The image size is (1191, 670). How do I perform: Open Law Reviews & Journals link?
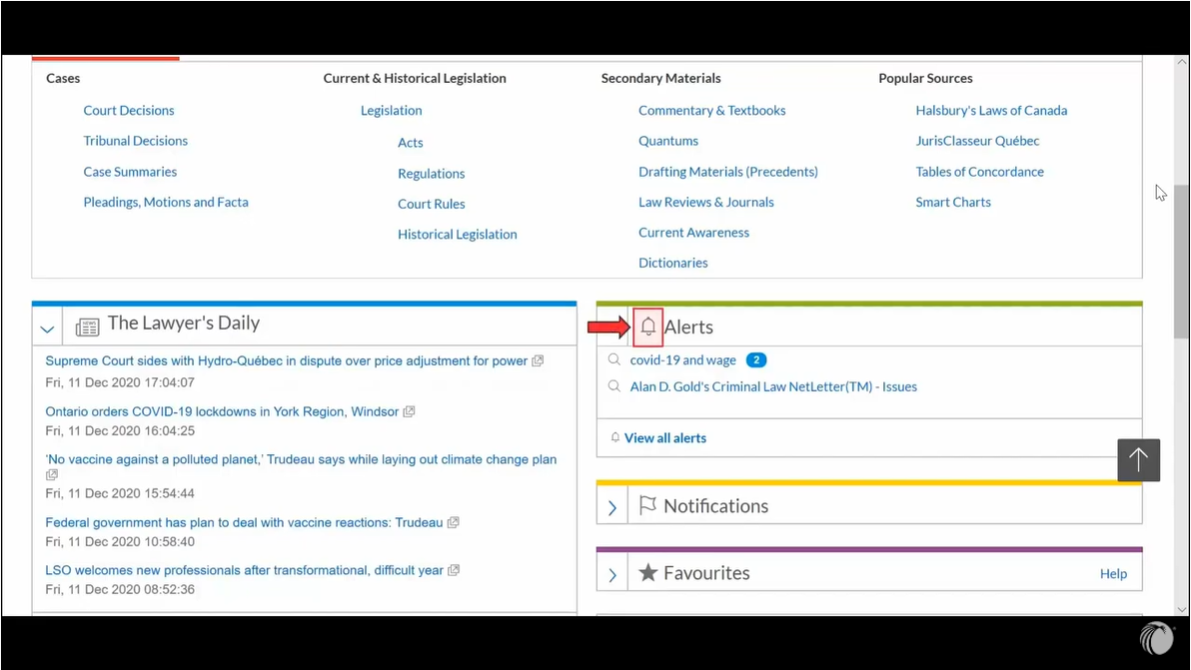[706, 202]
